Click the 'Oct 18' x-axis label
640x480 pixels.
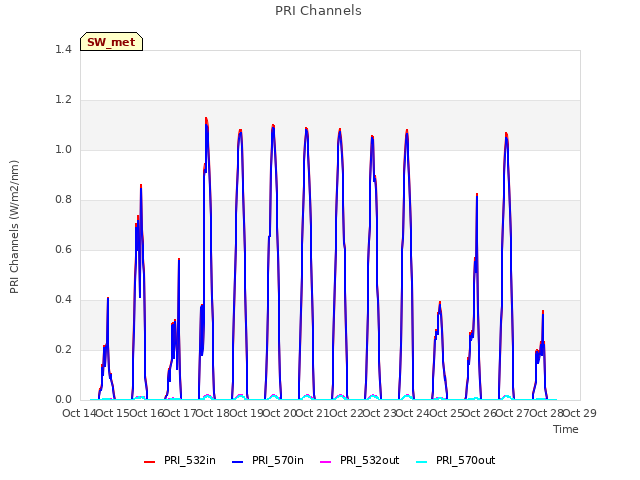[213, 413]
